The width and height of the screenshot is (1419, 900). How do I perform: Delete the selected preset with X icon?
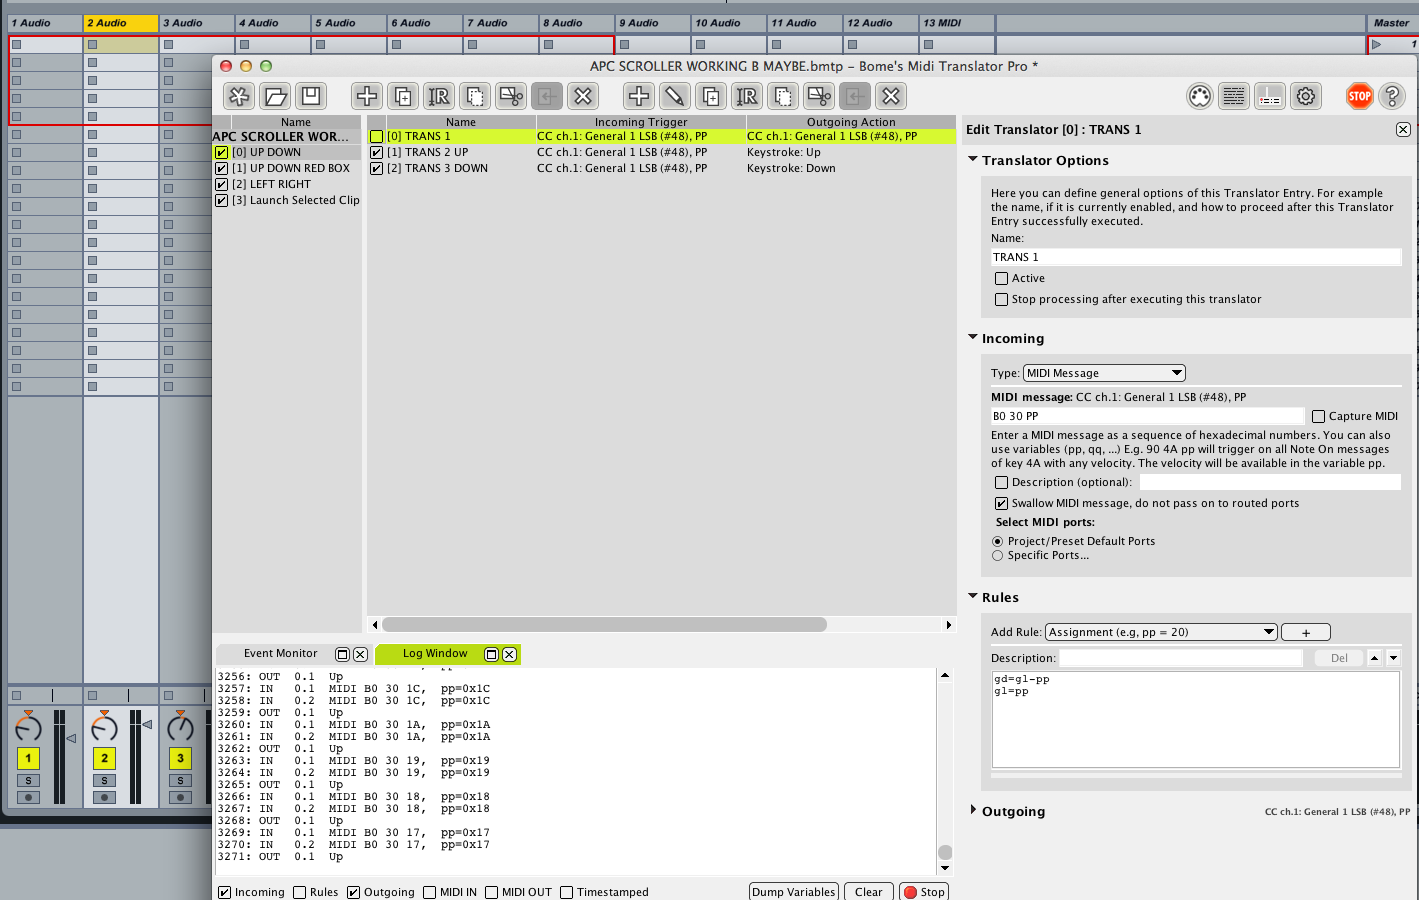click(x=583, y=96)
